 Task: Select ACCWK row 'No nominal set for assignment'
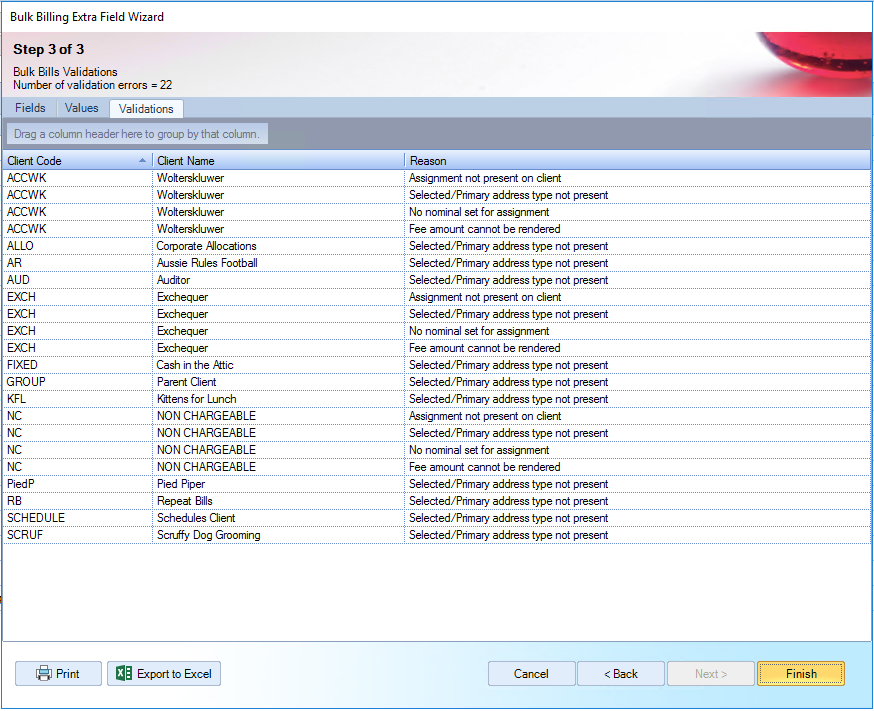click(x=436, y=212)
